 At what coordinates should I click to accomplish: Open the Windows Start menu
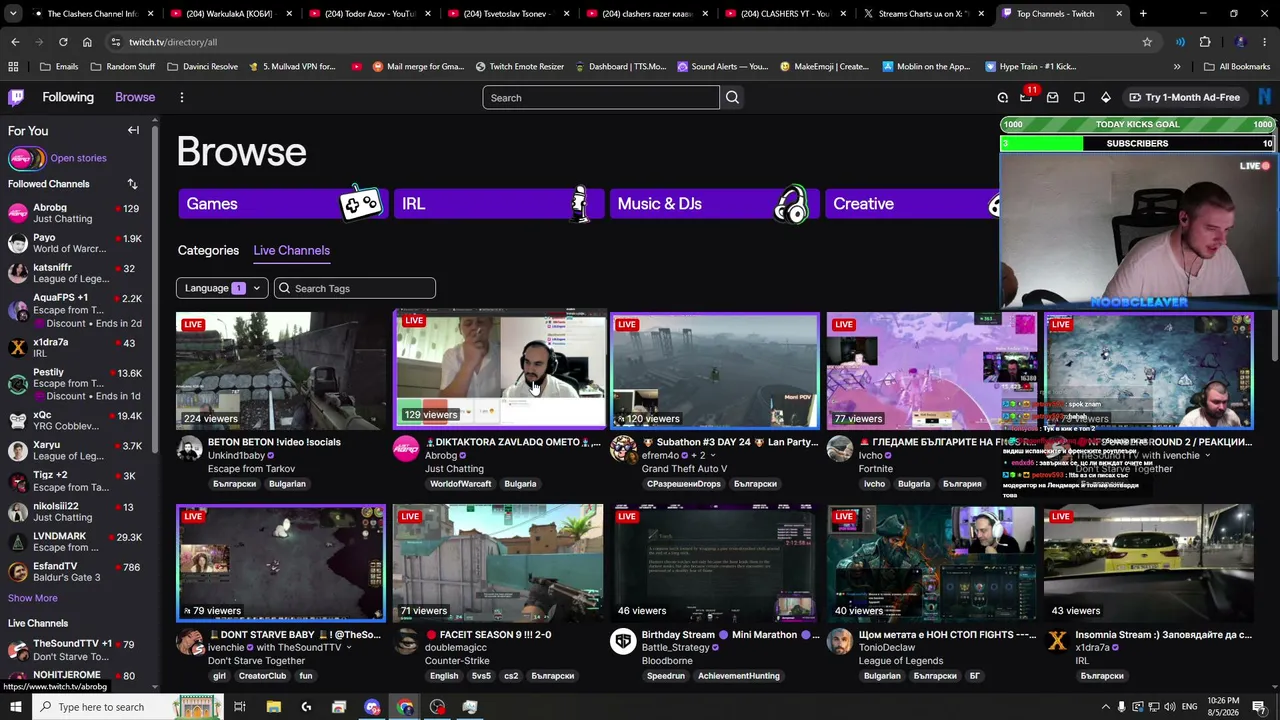coord(15,707)
